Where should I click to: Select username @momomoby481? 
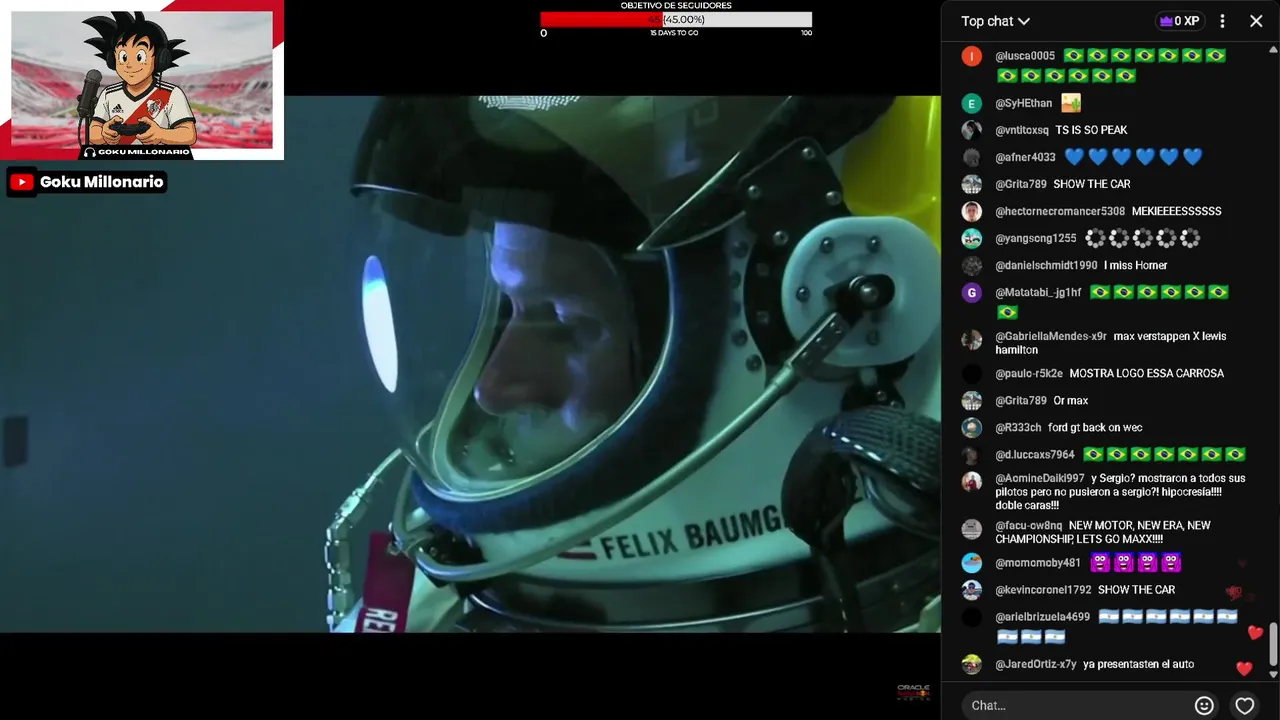click(x=1038, y=563)
